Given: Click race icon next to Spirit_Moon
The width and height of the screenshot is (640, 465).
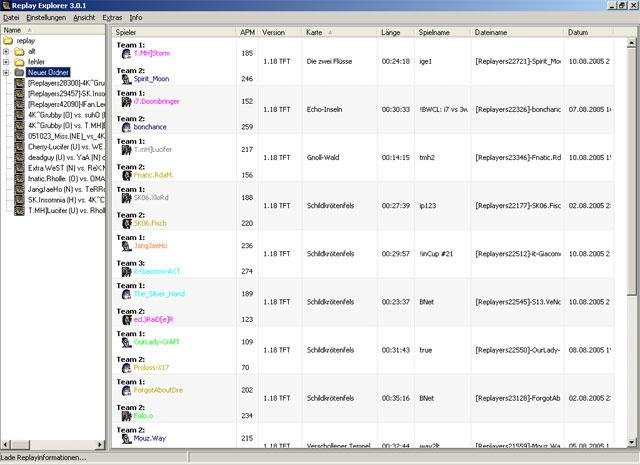Looking at the screenshot, I should [127, 79].
